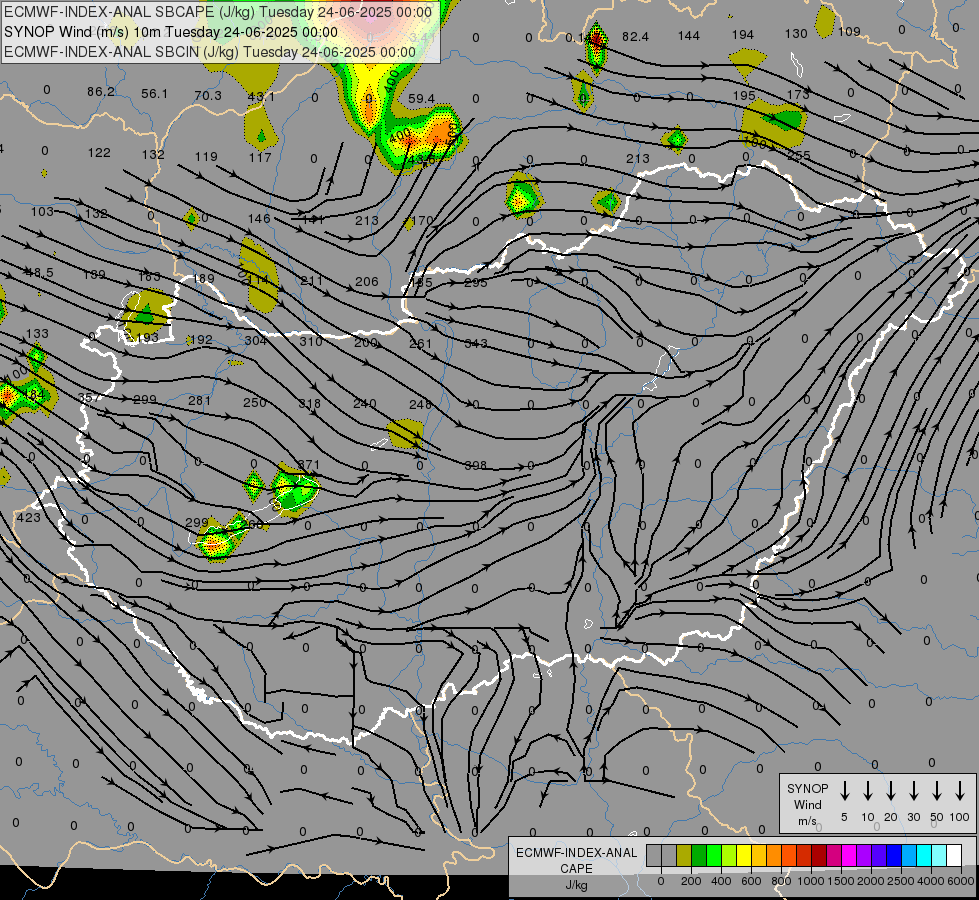
Task: Click the map value 343
Action: click(x=475, y=344)
